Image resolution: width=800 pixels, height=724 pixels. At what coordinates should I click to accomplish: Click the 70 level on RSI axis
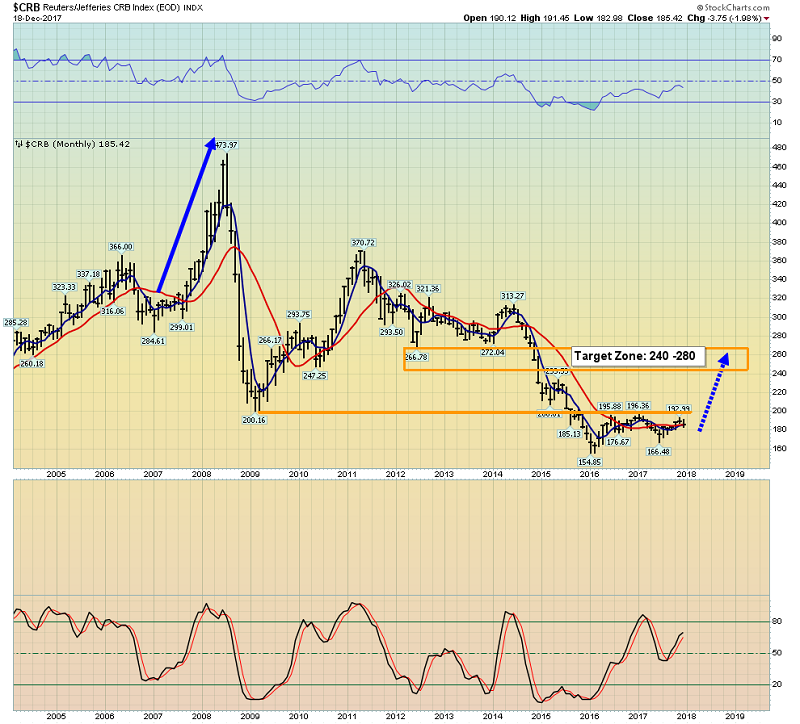[x=777, y=59]
